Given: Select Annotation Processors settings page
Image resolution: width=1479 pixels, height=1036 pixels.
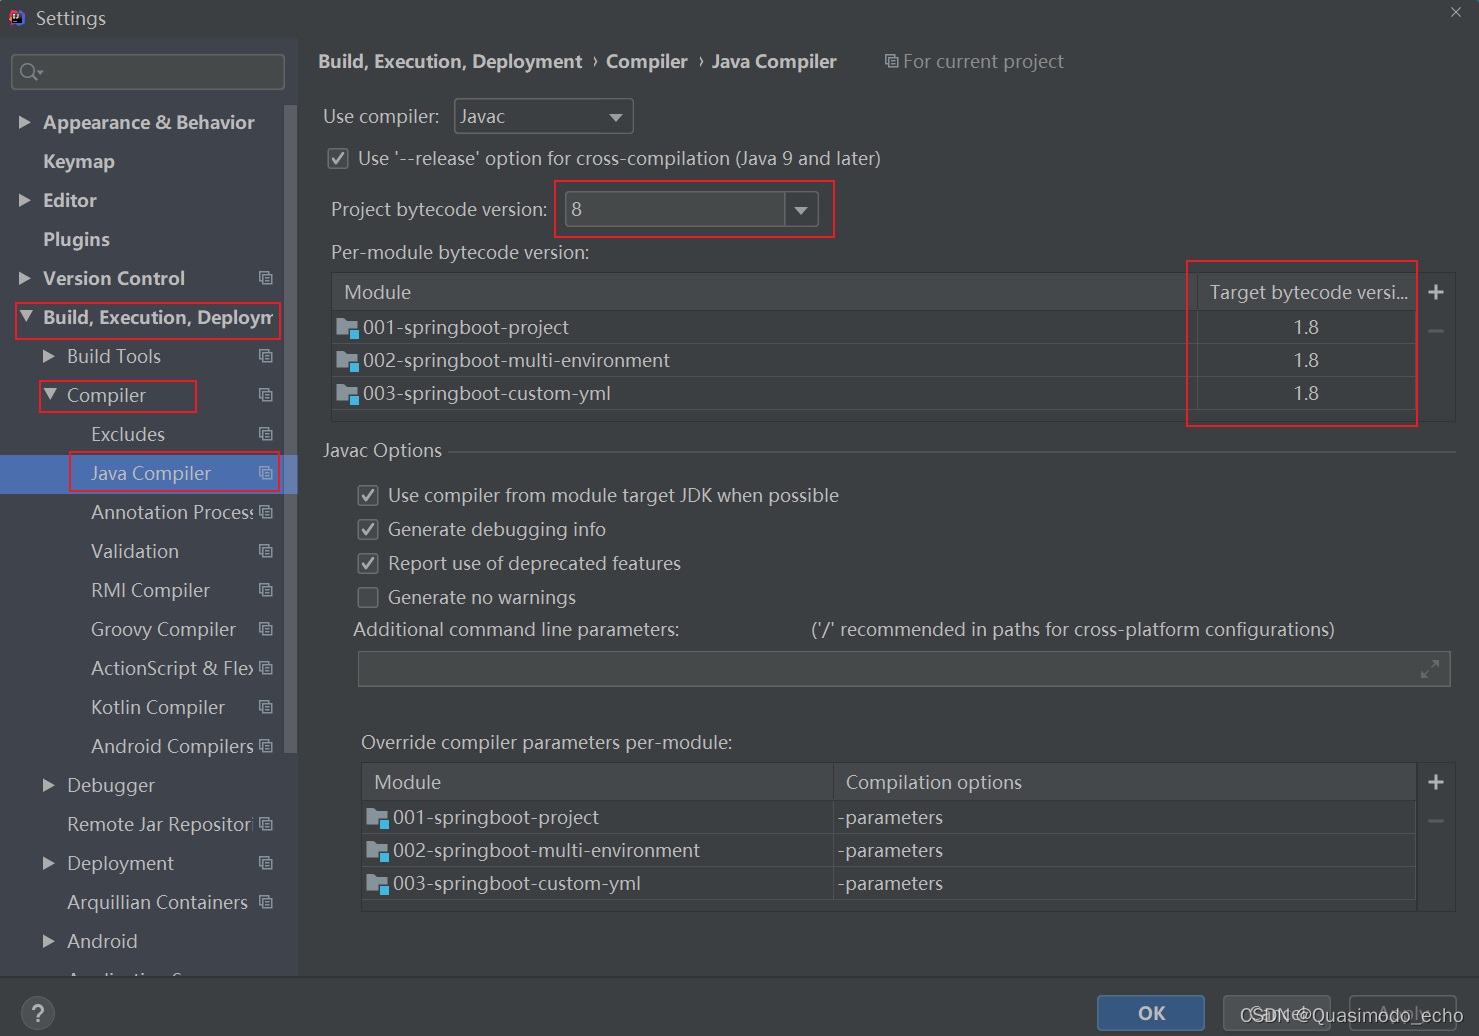Looking at the screenshot, I should click(172, 512).
